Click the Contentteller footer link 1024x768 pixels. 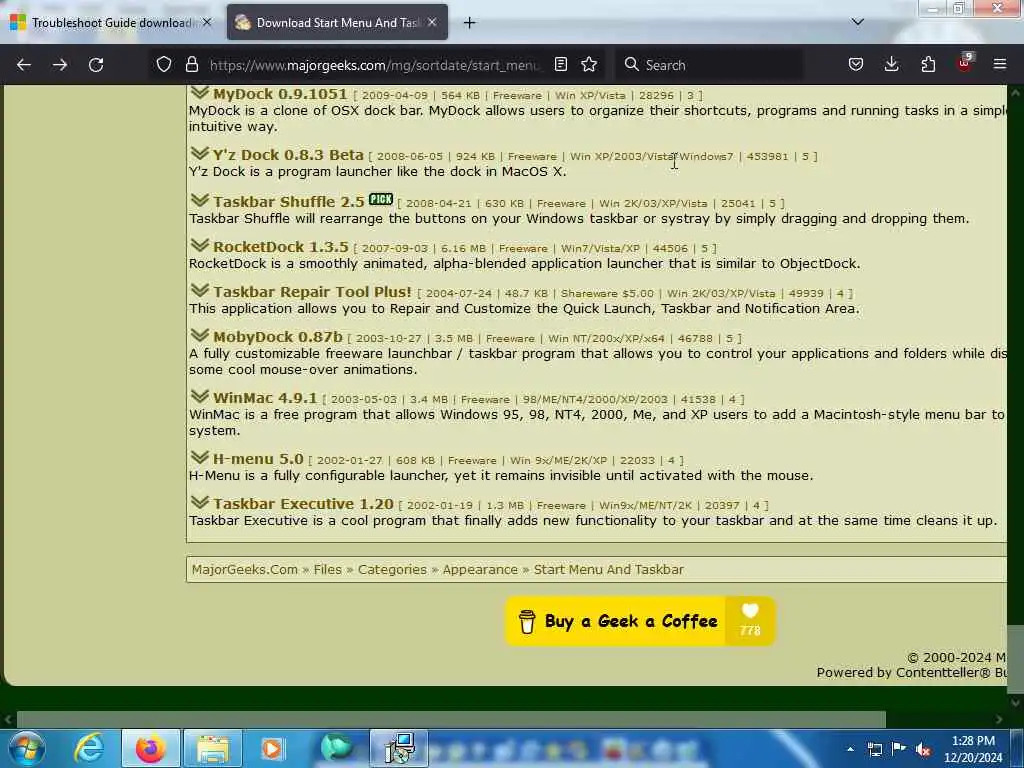click(942, 673)
